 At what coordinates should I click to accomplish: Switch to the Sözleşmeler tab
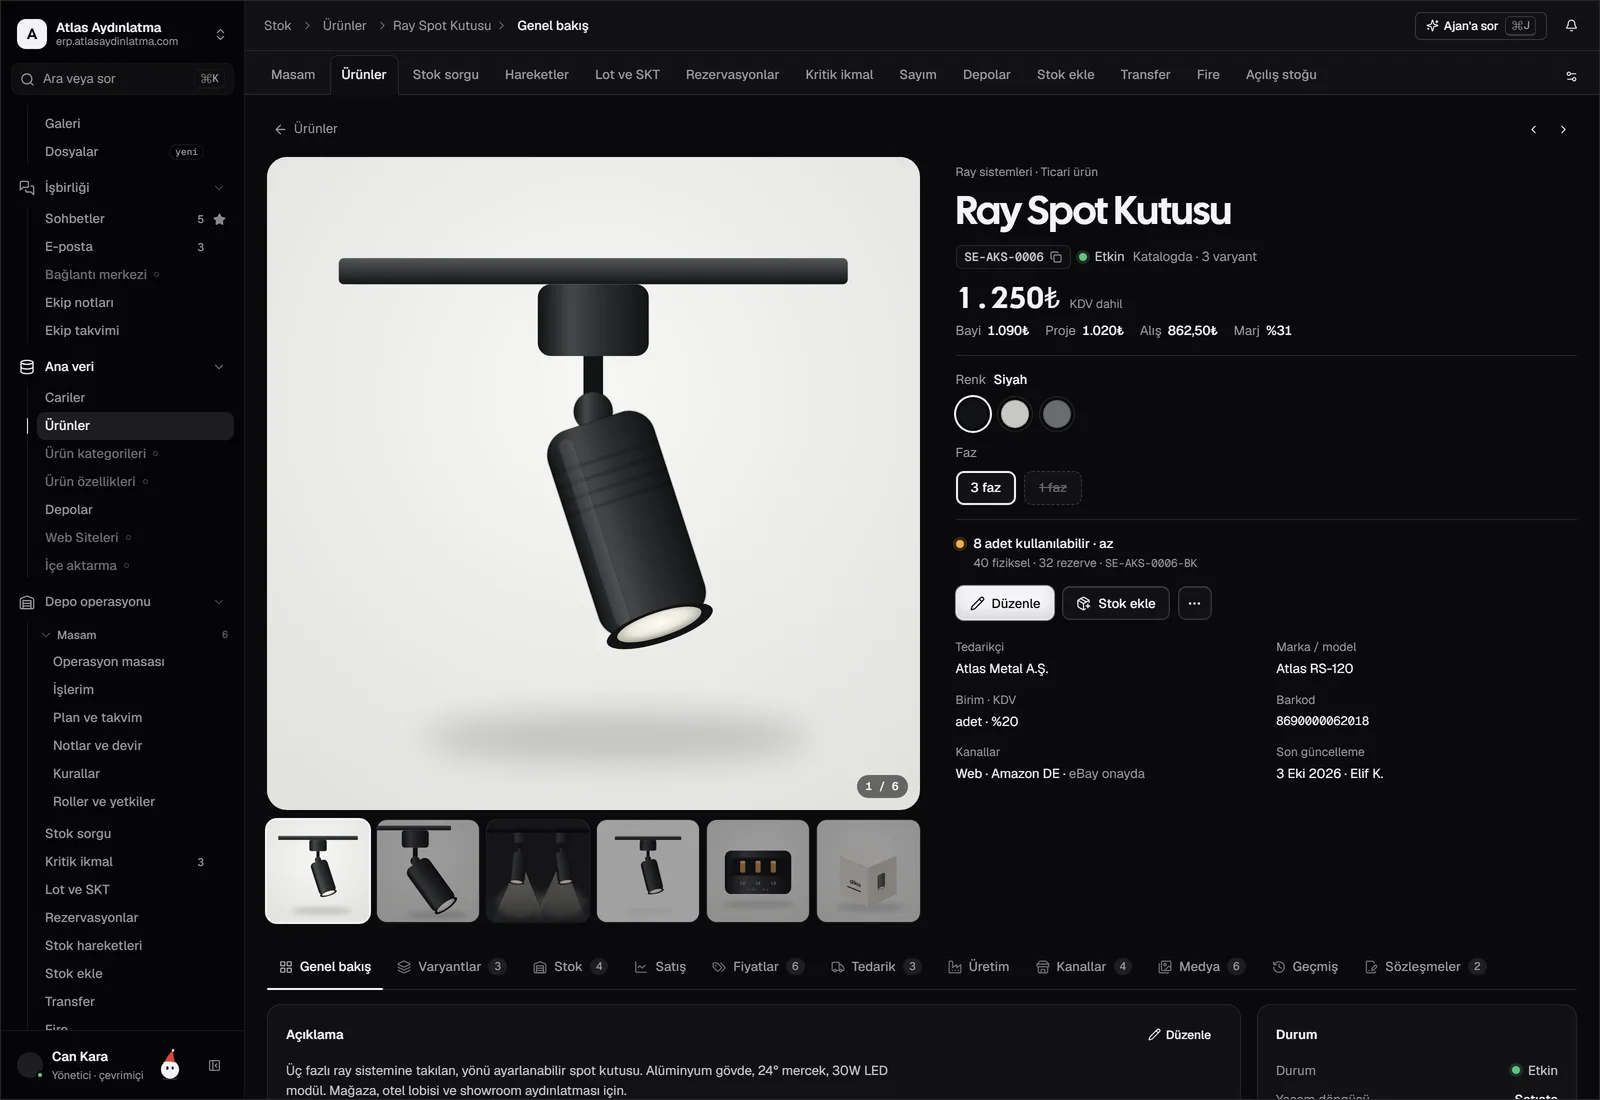coord(1425,967)
